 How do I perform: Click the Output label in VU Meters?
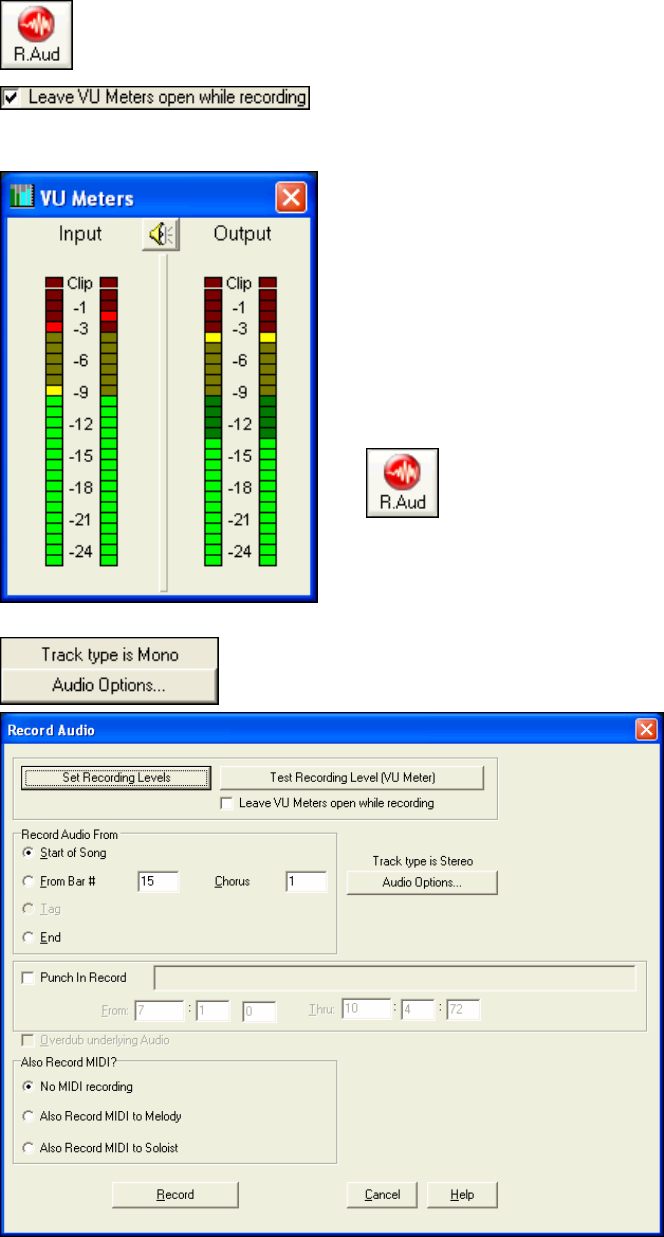tap(242, 234)
